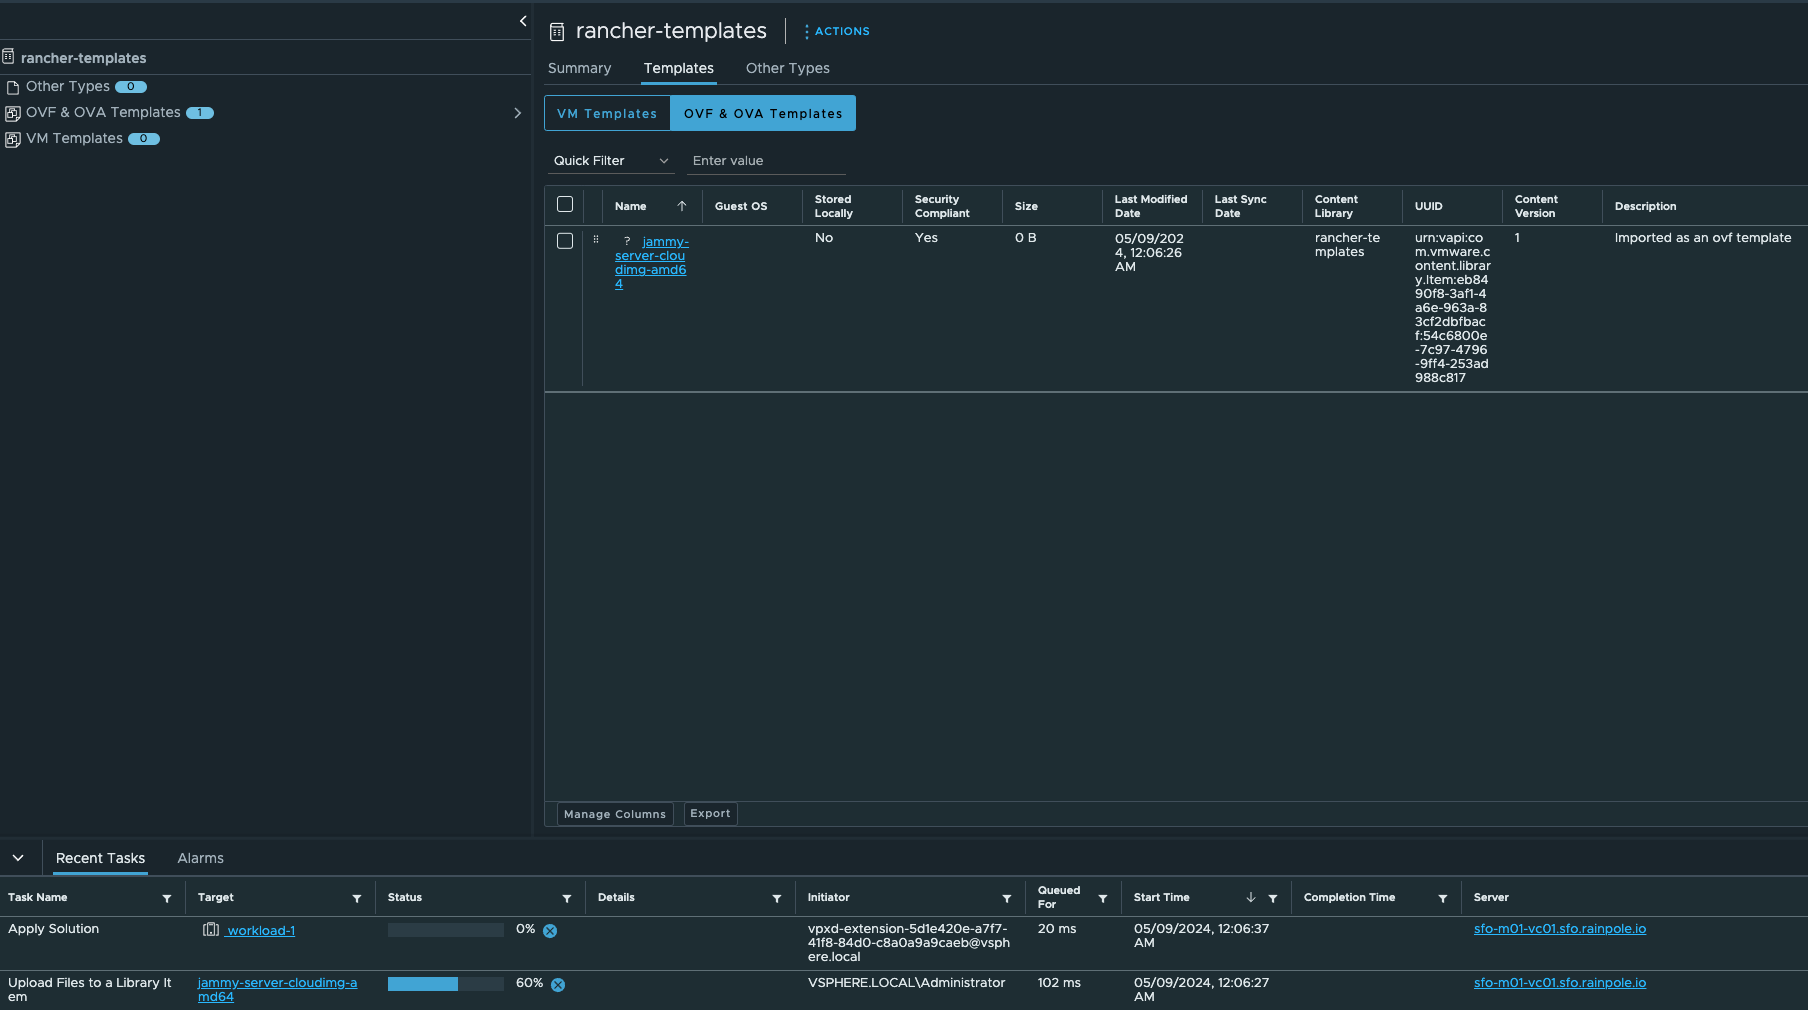Click the Stored Locally column header
Viewport: 1808px width, 1010px height.
(x=834, y=206)
